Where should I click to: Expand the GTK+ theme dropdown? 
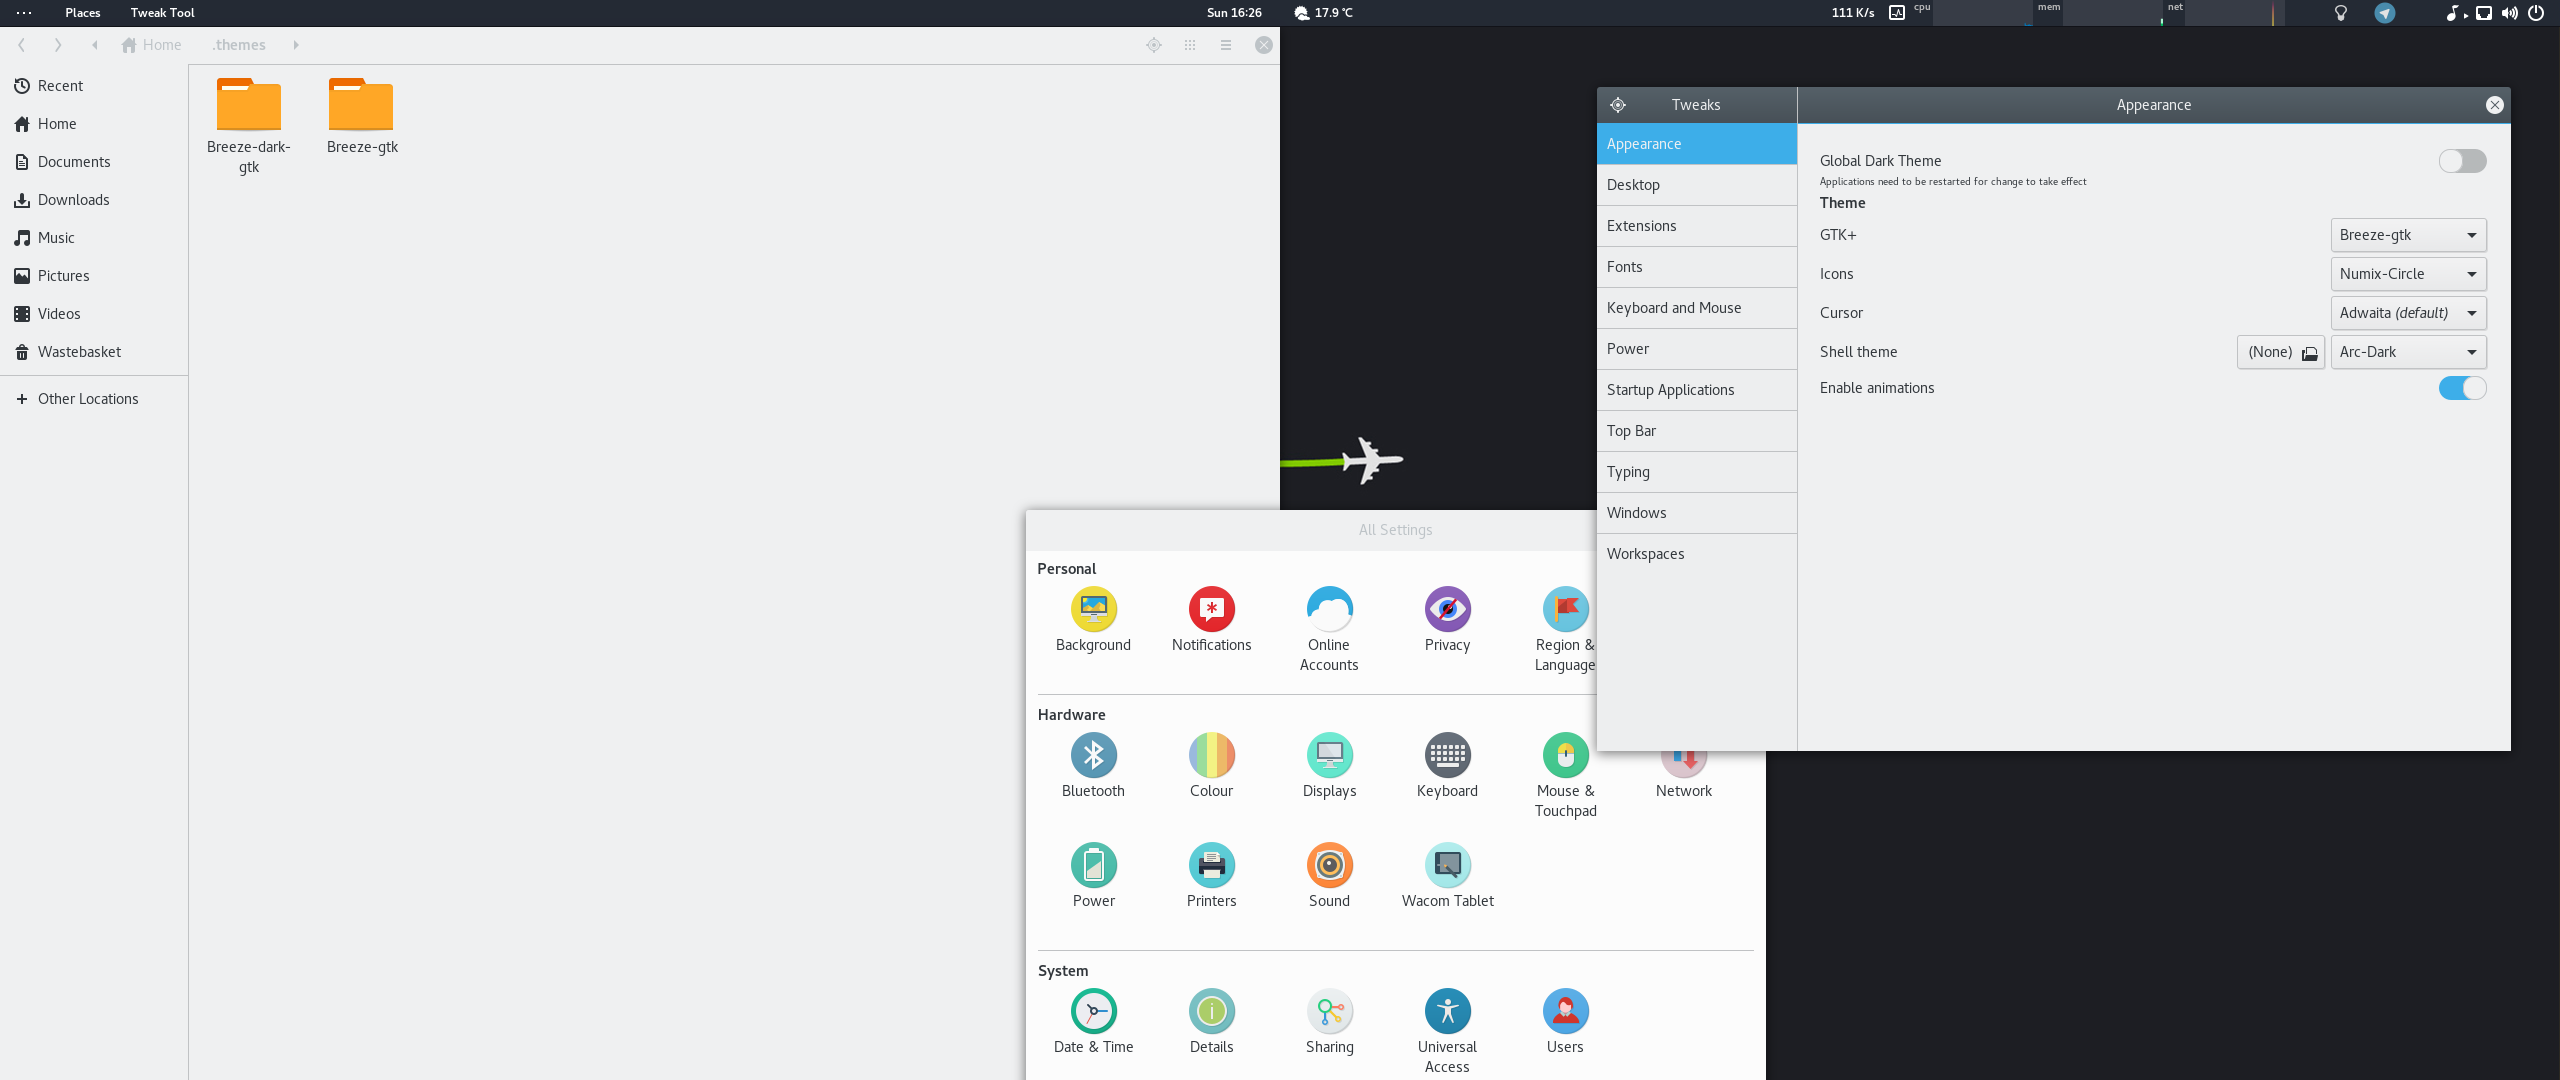pos(2407,235)
